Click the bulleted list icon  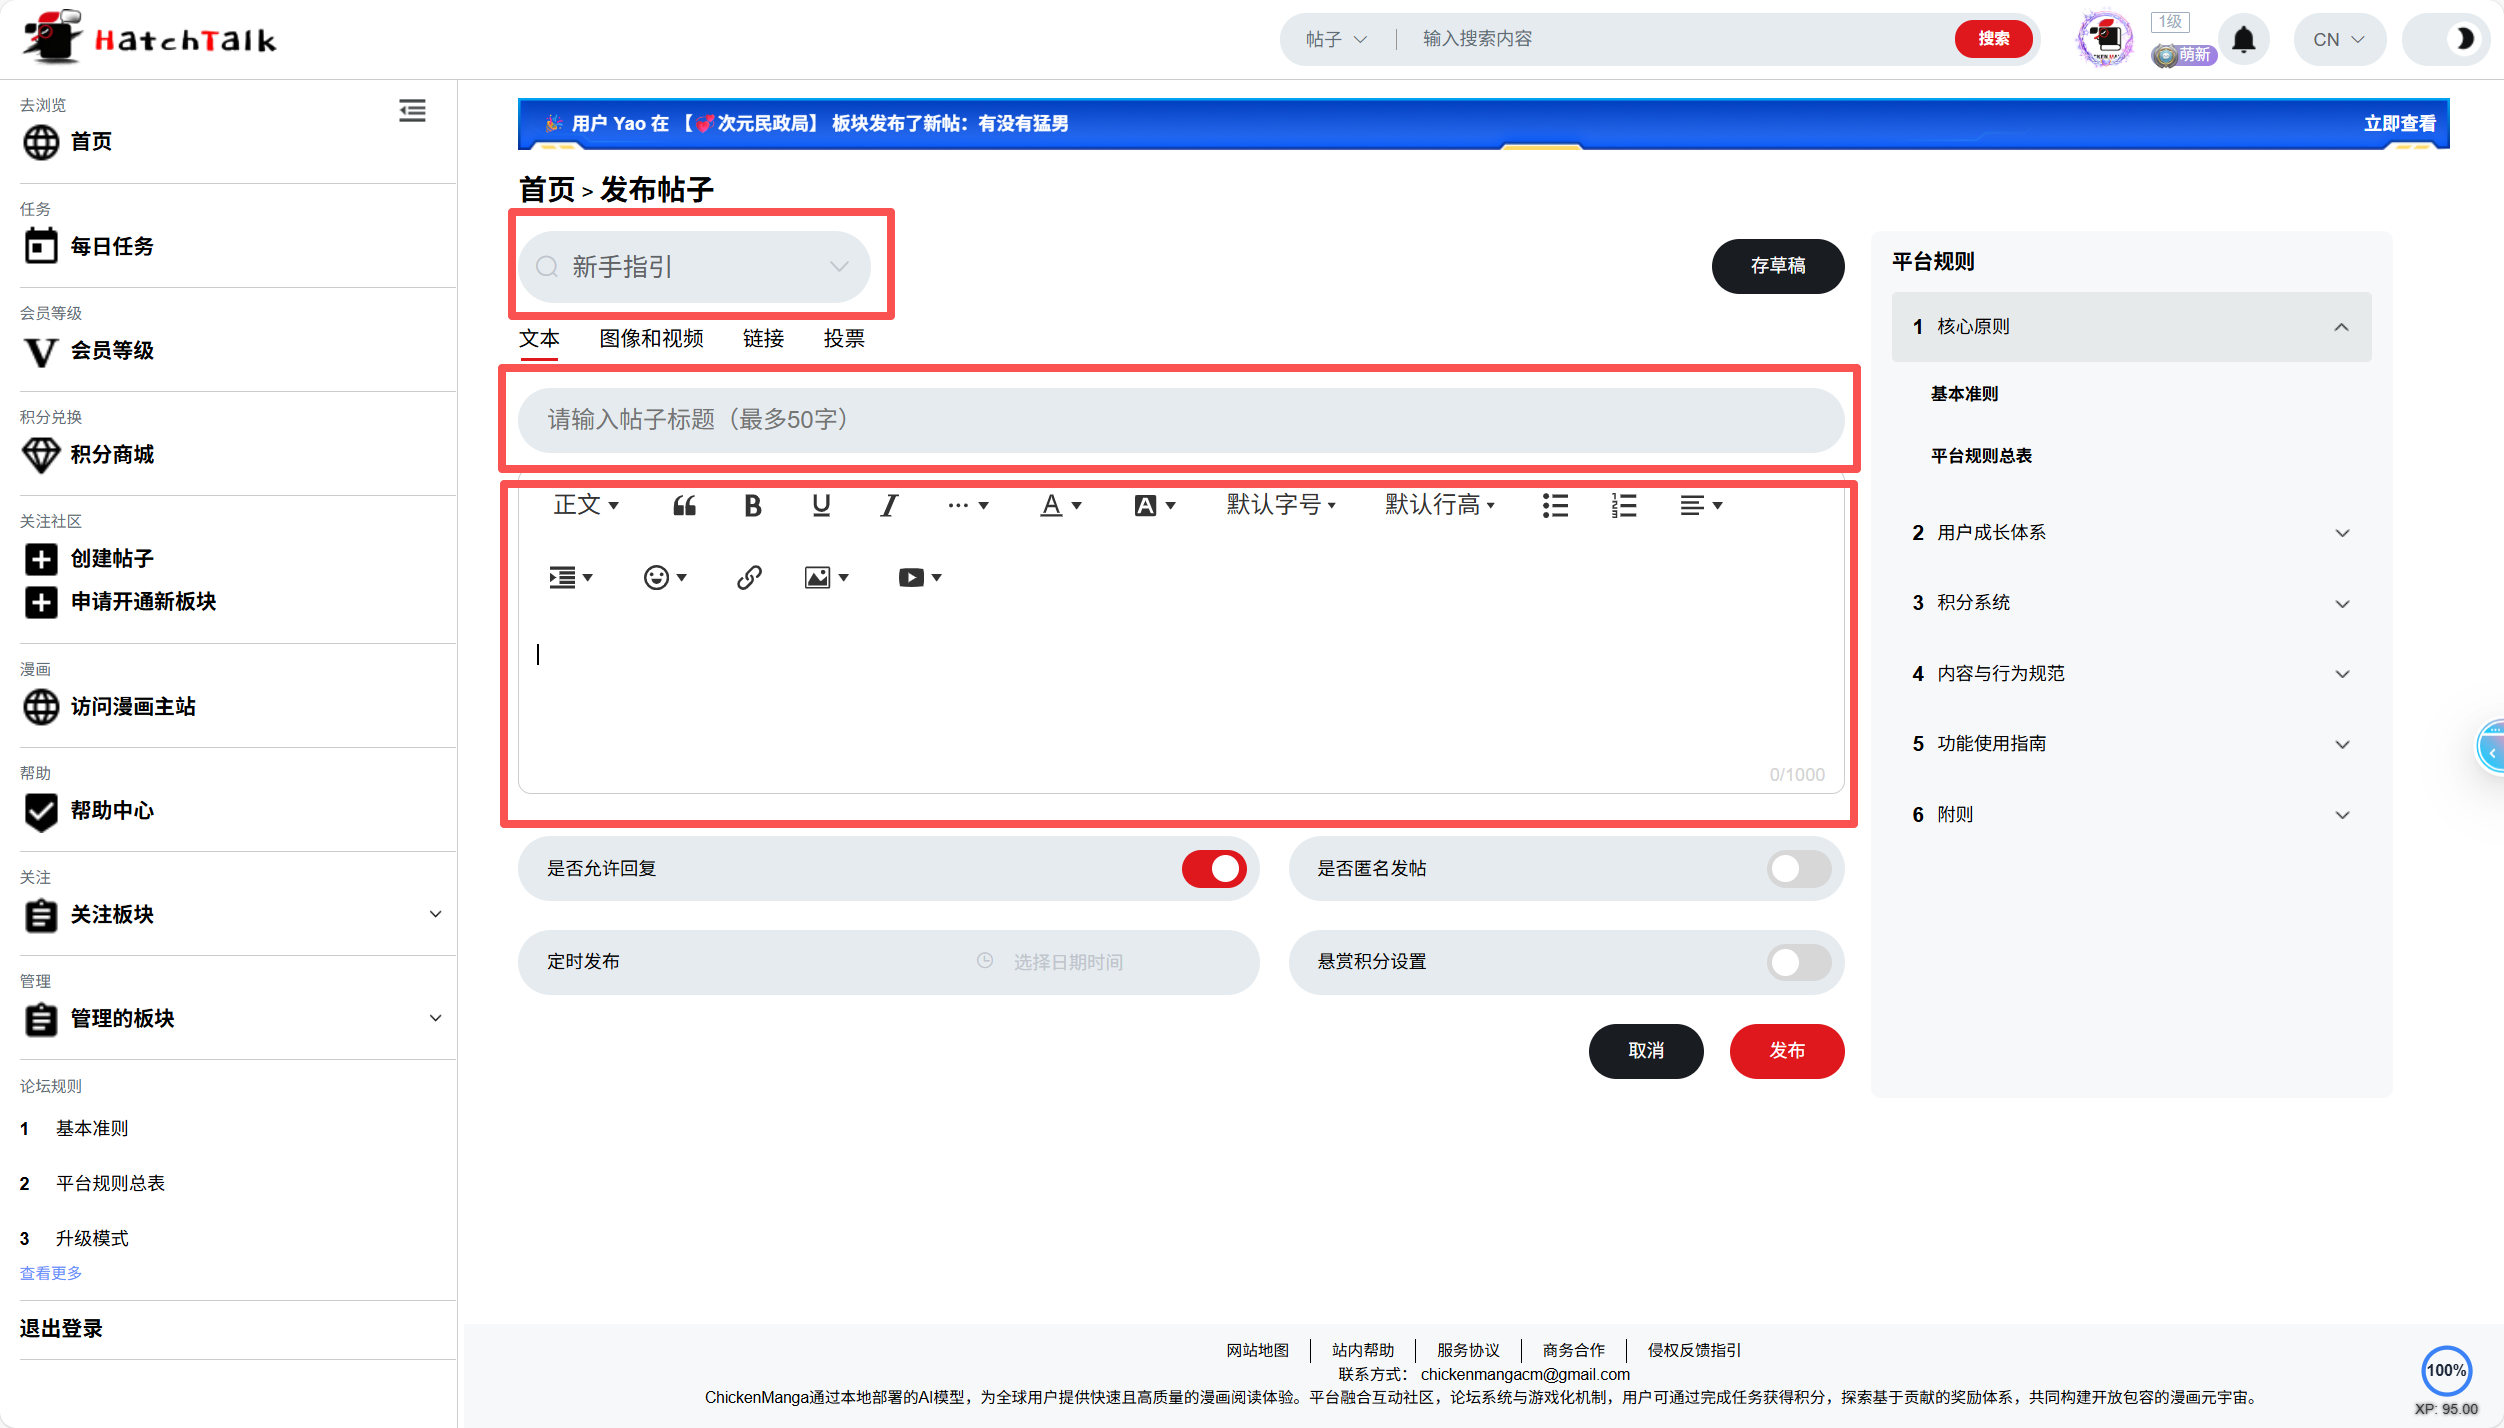pos(1555,506)
